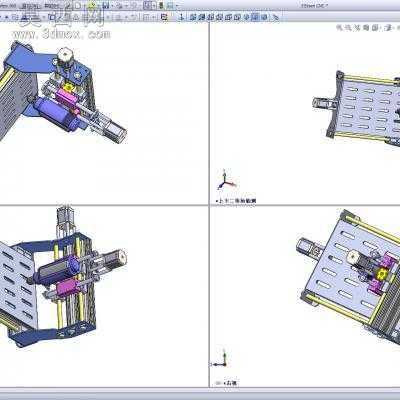Save the model with the floppy disk icon
The width and height of the screenshot is (400, 400).
point(106,6)
